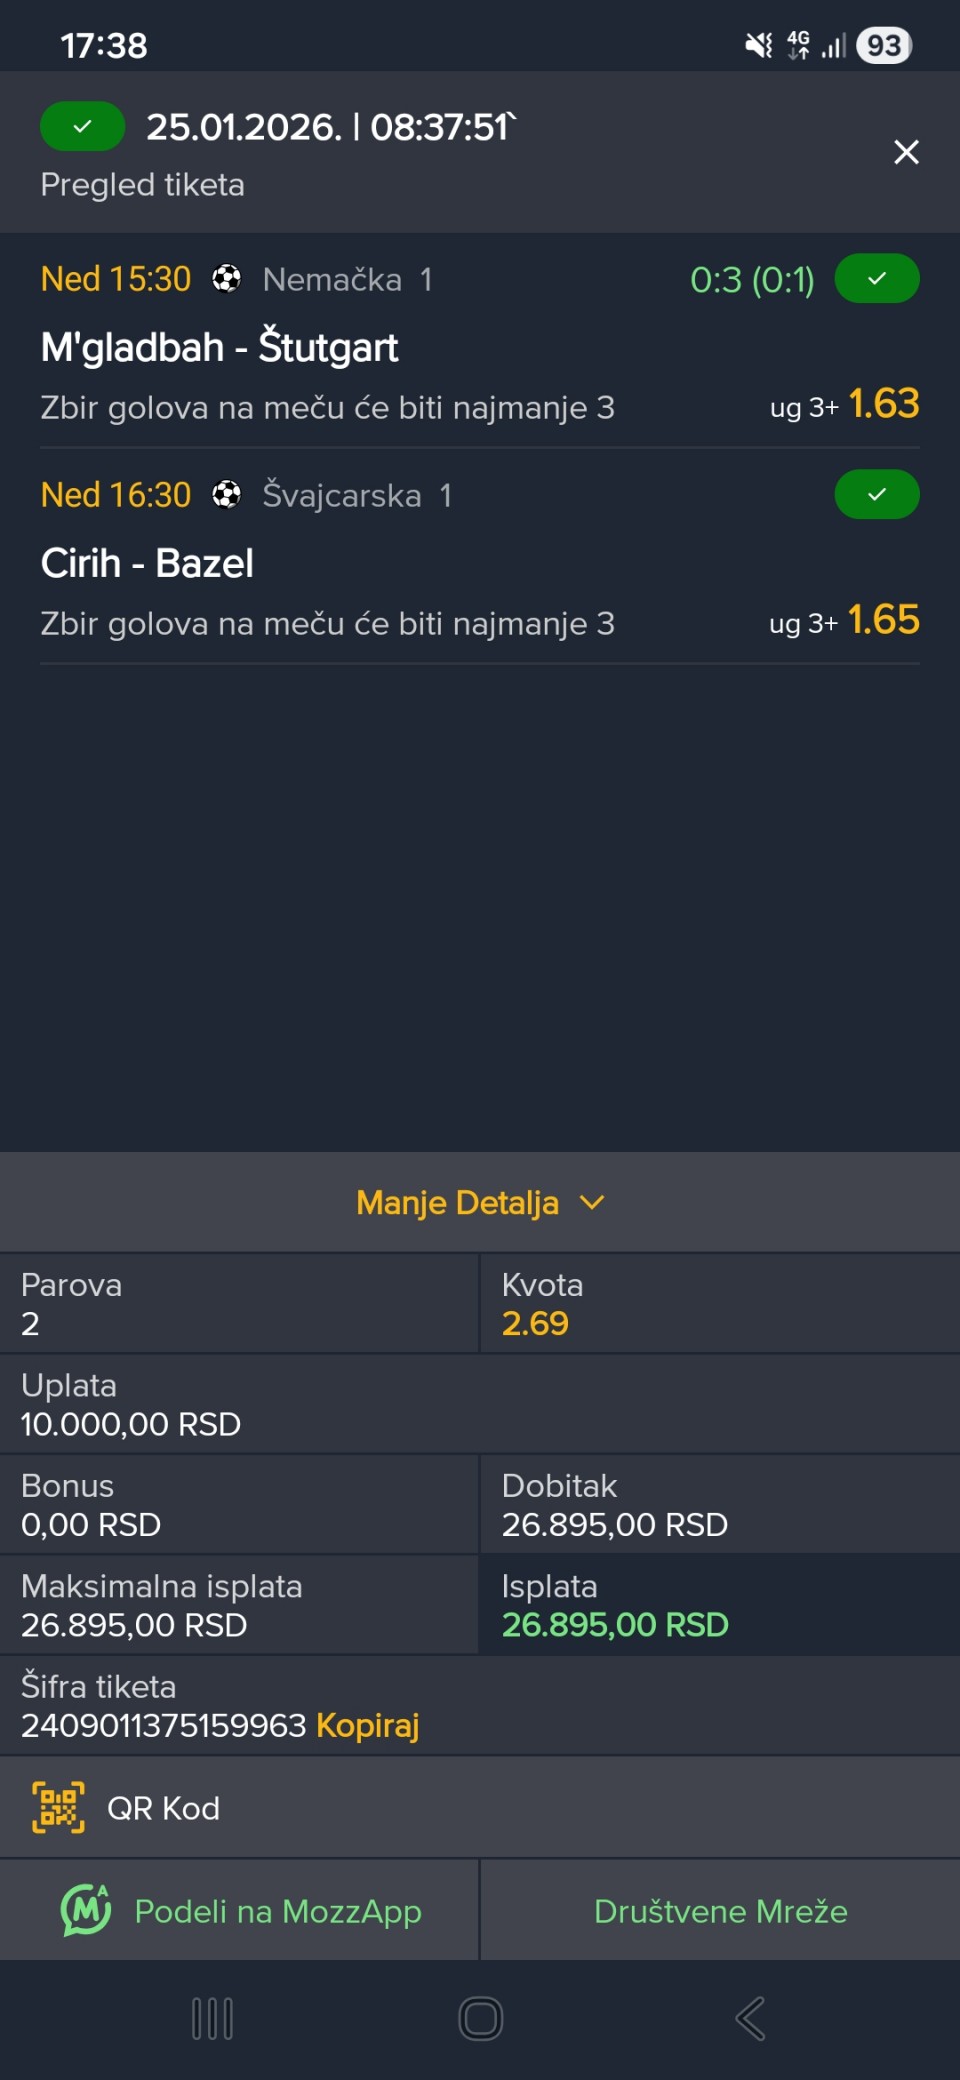Tap the 1.63 odds for ug 3+
Screen dimensions: 960x2080
coord(883,404)
